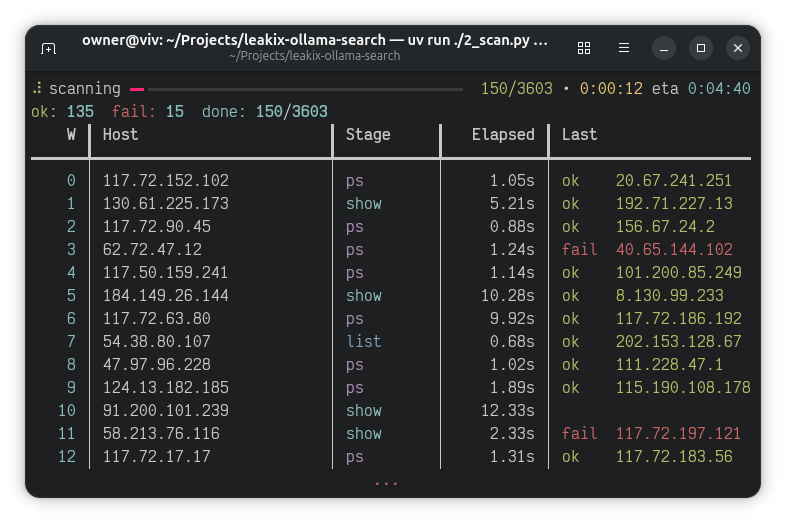Select host 62.72.47.12

pos(152,250)
